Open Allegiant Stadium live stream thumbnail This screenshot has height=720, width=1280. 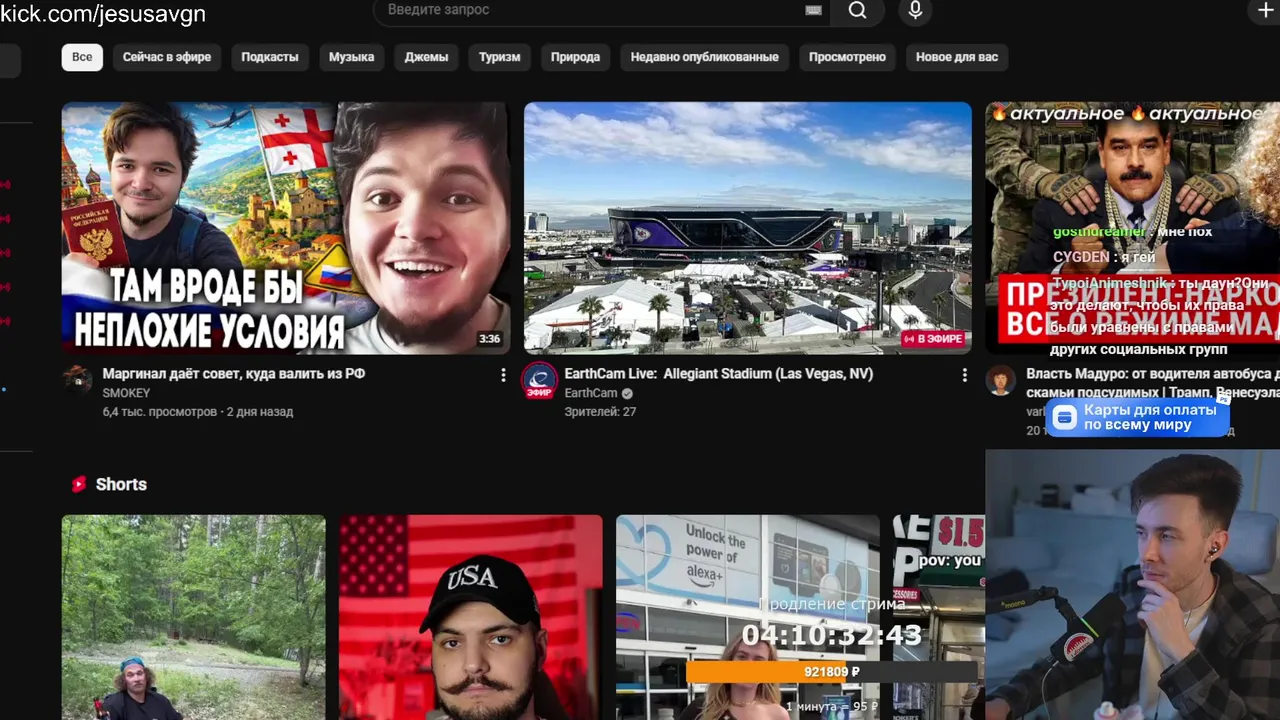(x=748, y=228)
